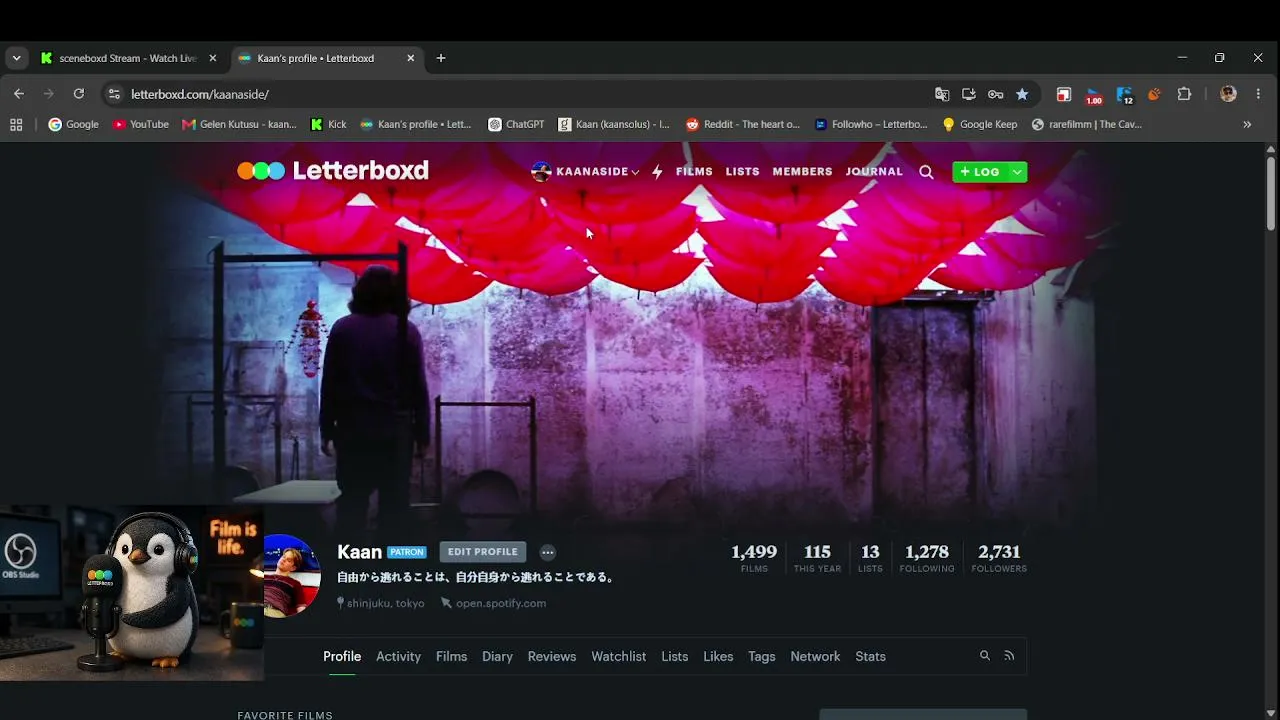This screenshot has width=1280, height=720.
Task: Open the Reddit bookmark
Action: pos(743,125)
